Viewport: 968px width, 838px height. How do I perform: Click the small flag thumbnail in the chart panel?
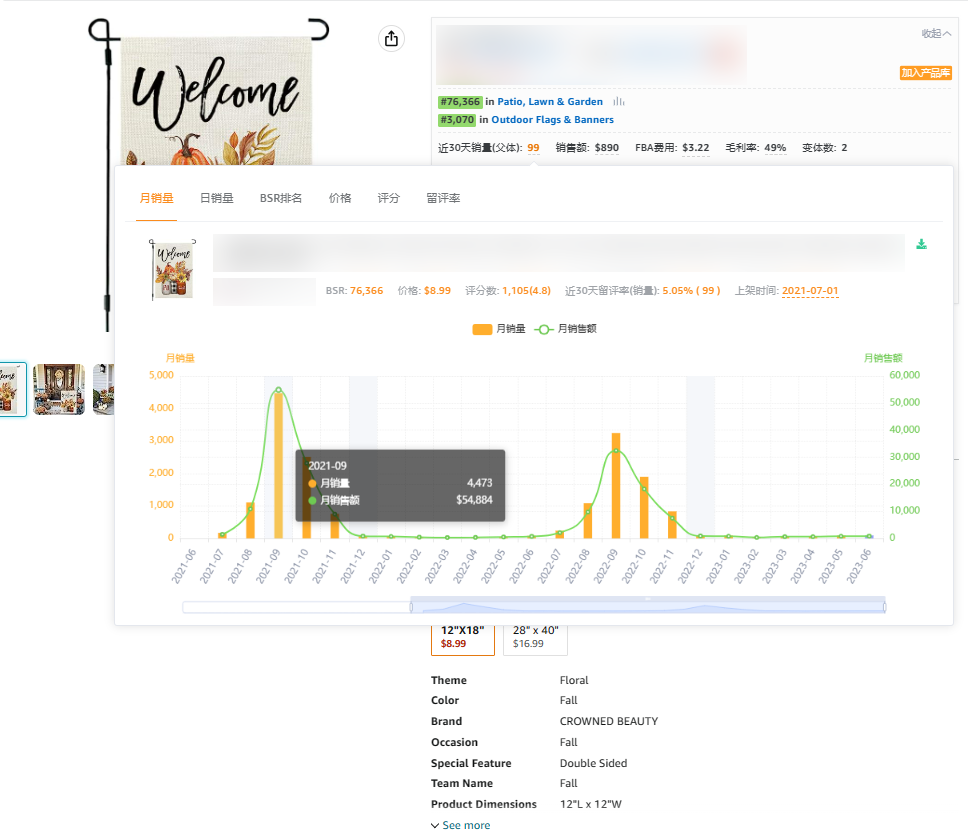click(173, 270)
